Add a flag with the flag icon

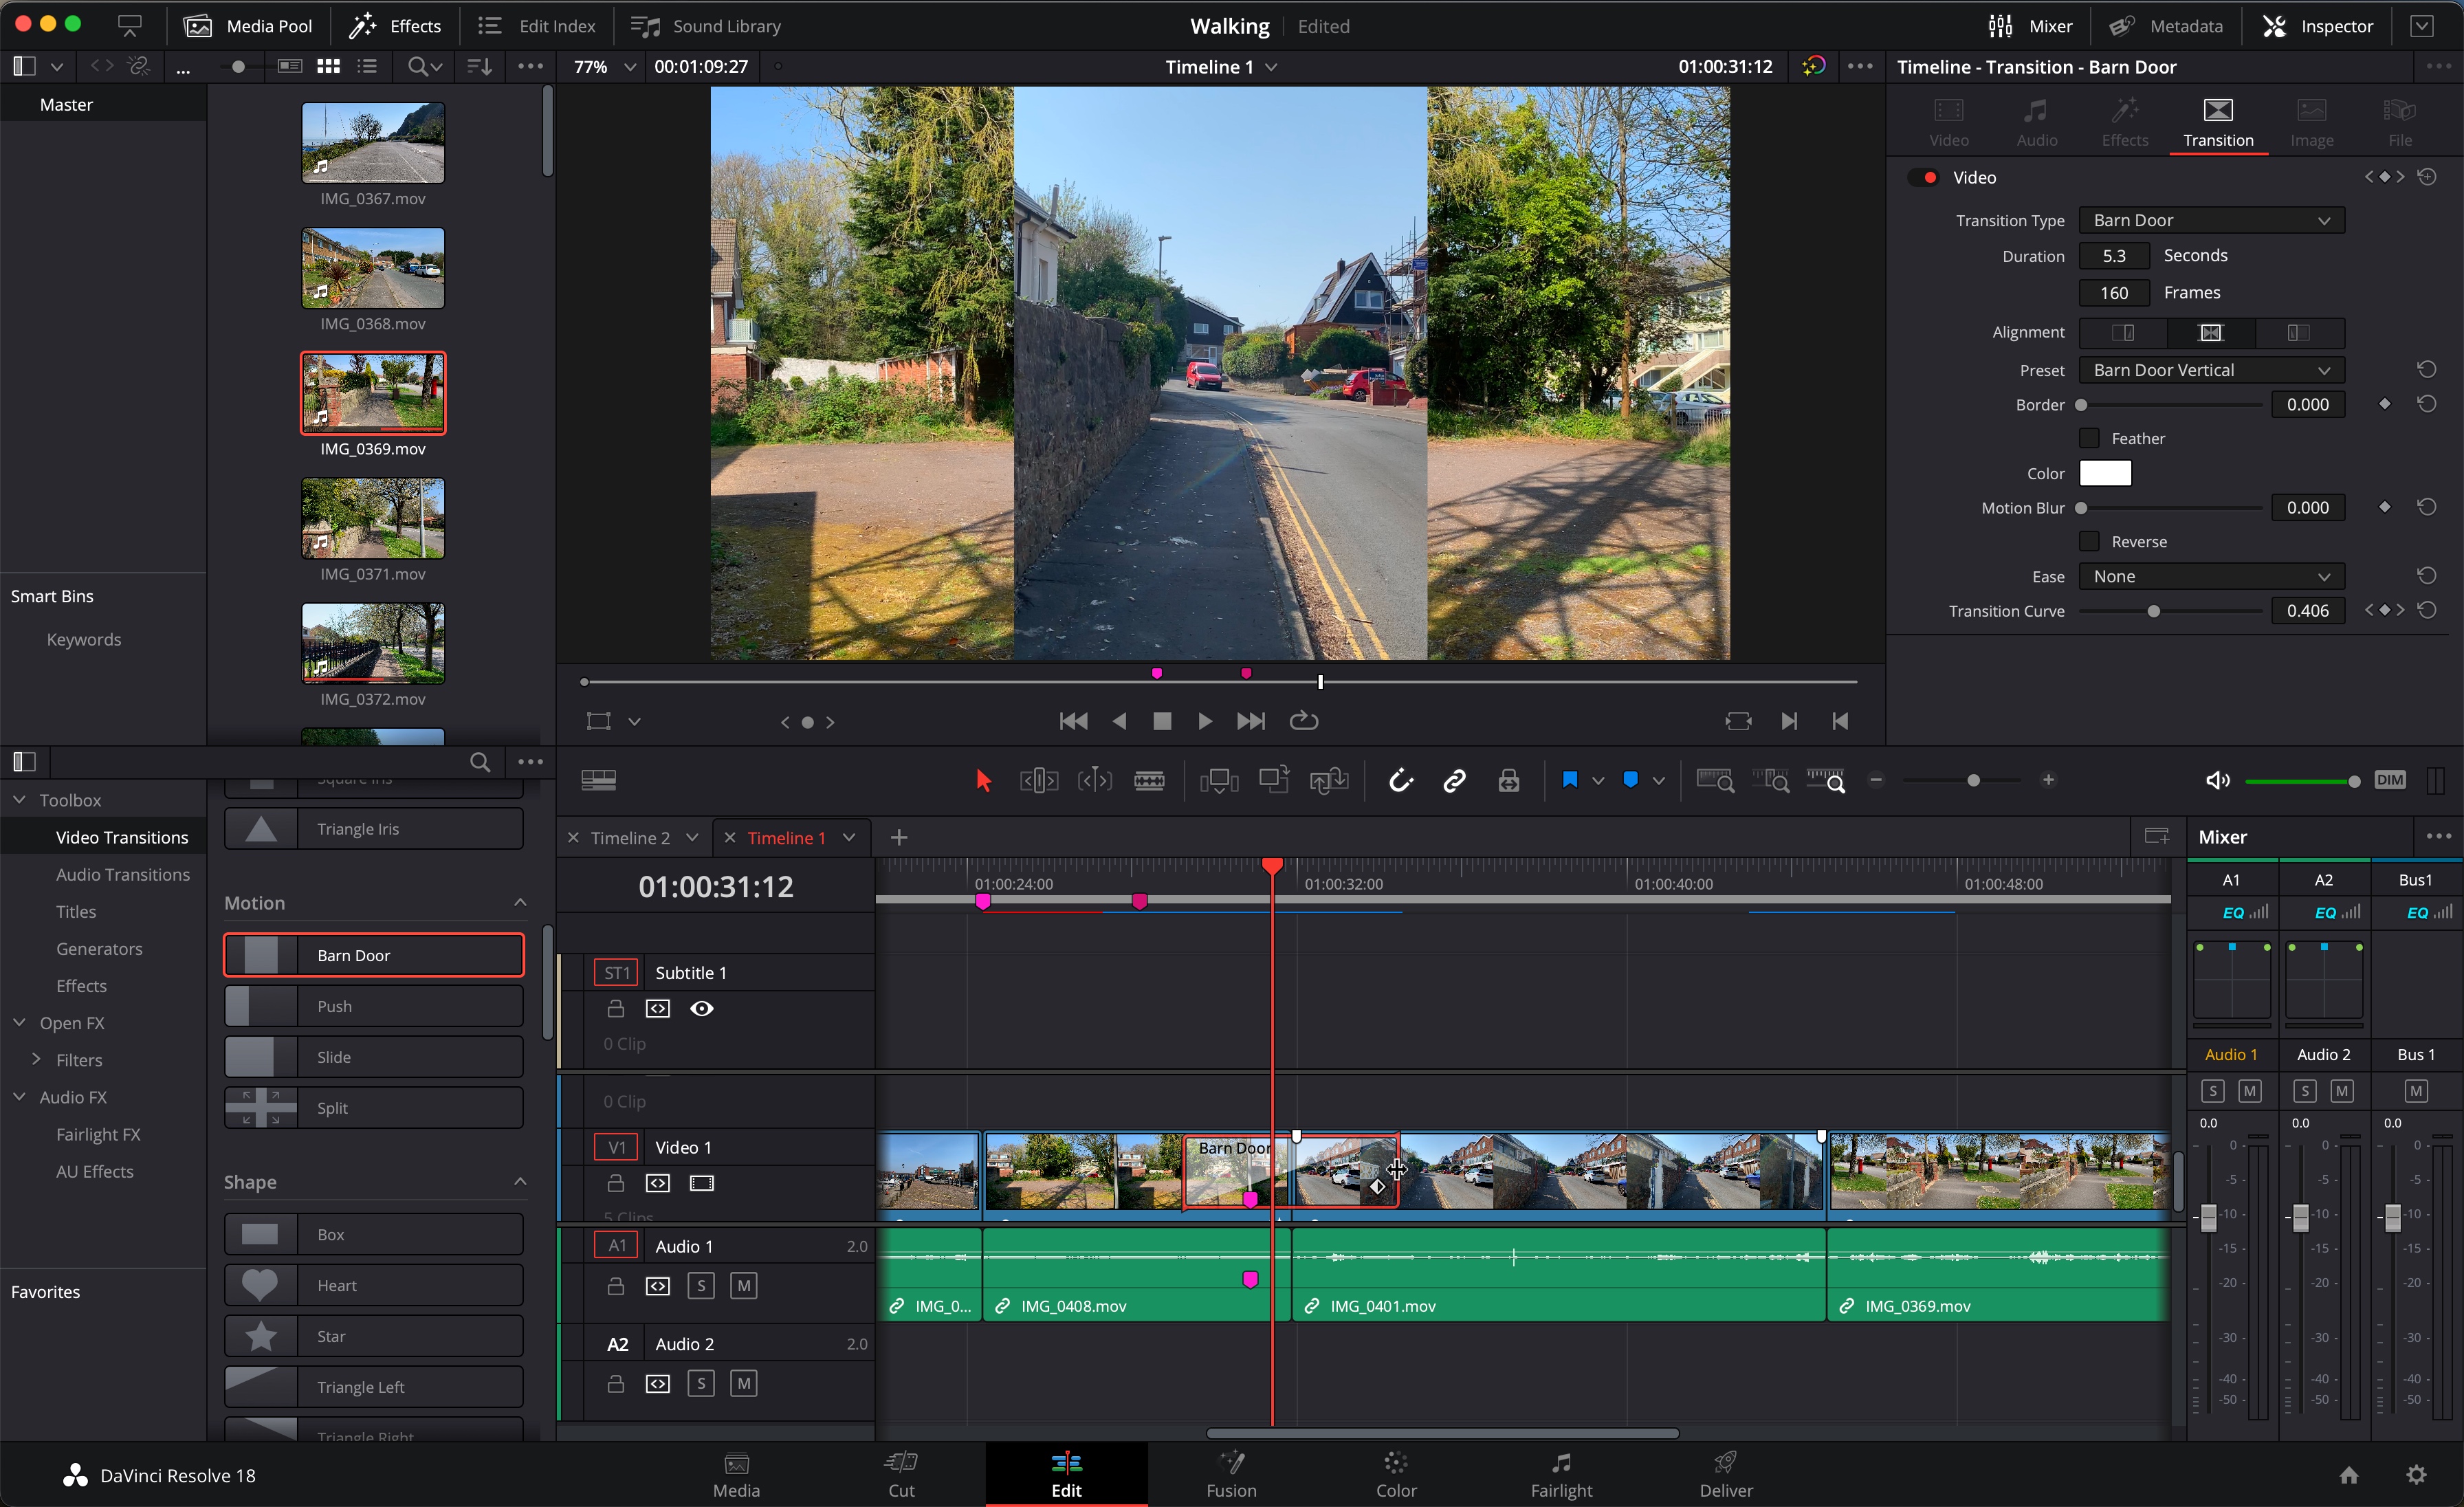point(1570,780)
